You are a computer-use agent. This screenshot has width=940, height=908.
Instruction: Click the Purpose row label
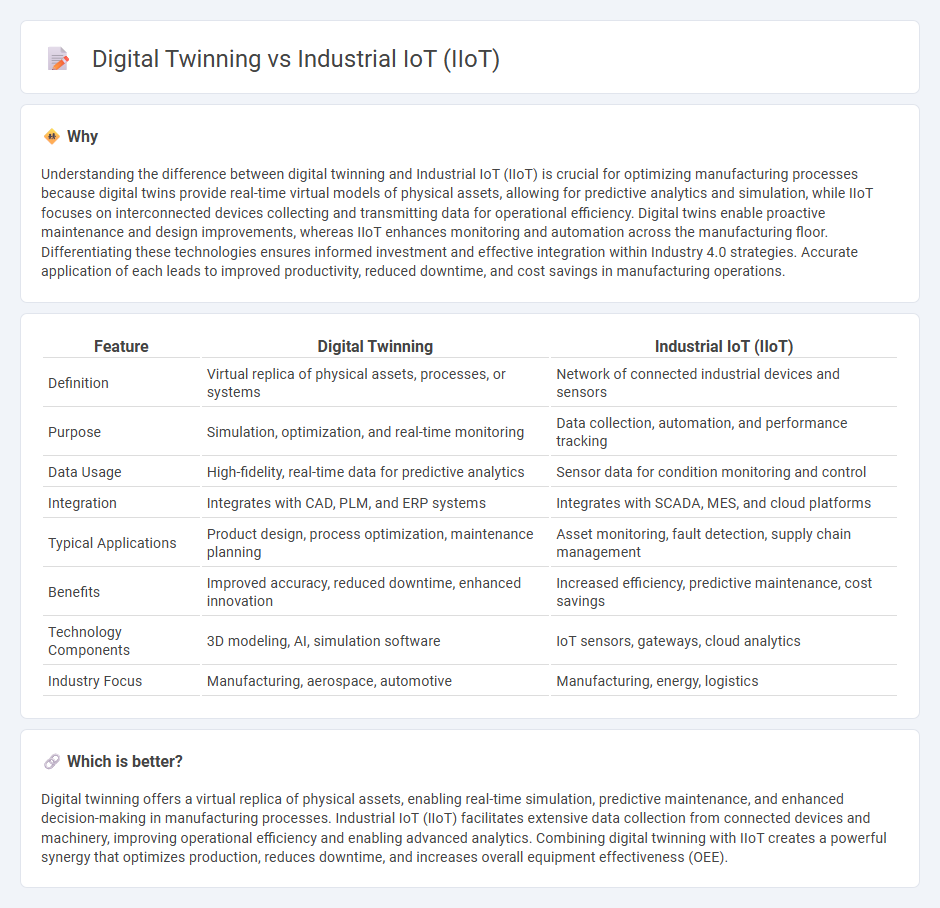point(74,432)
